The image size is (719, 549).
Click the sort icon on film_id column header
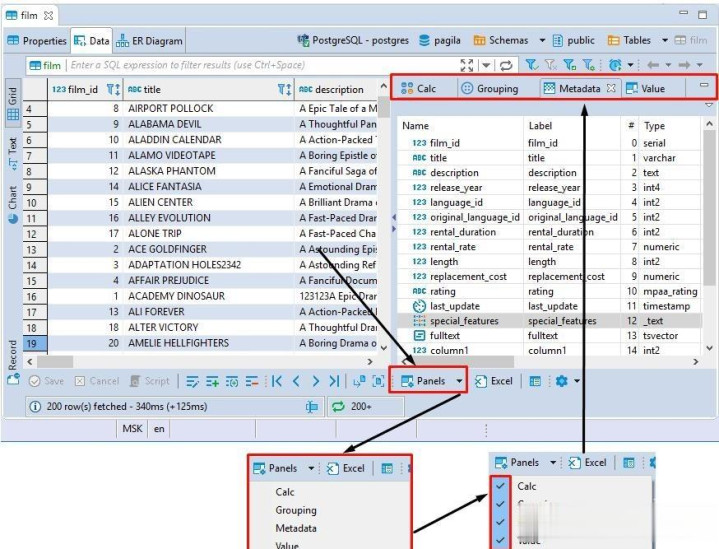[x=113, y=89]
